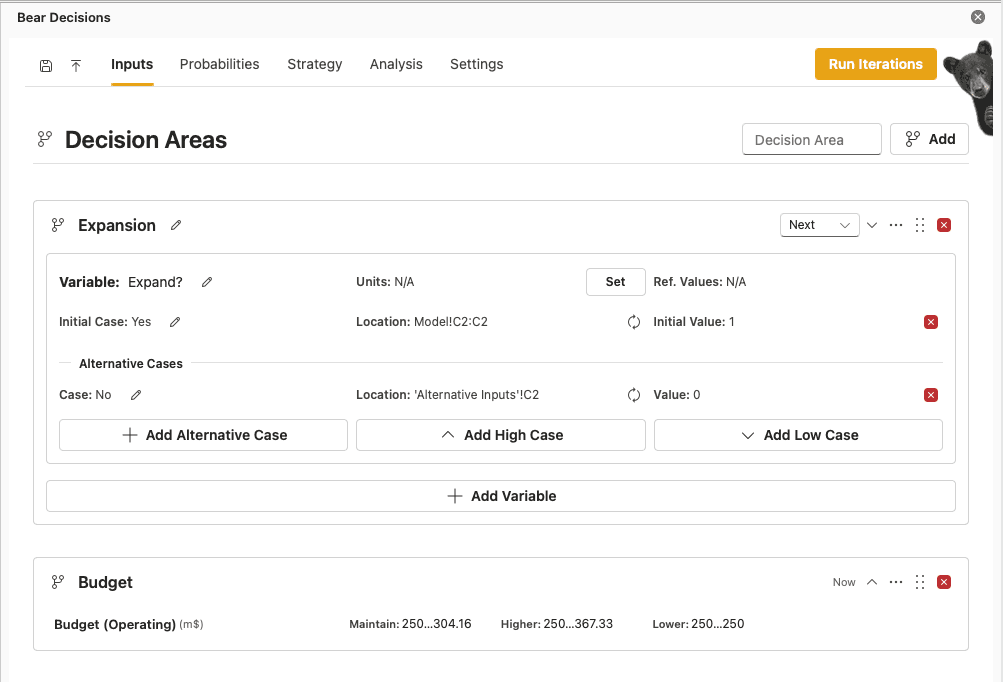Focus the Decision Area input field

(812, 139)
